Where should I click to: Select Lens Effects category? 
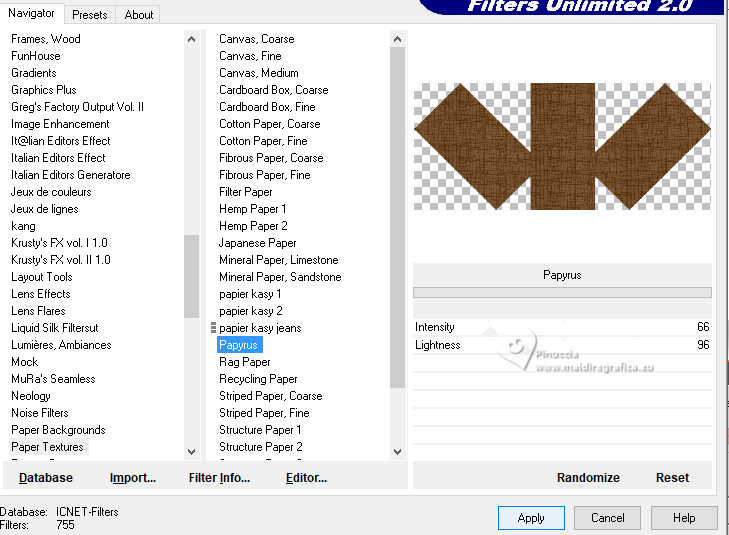40,294
